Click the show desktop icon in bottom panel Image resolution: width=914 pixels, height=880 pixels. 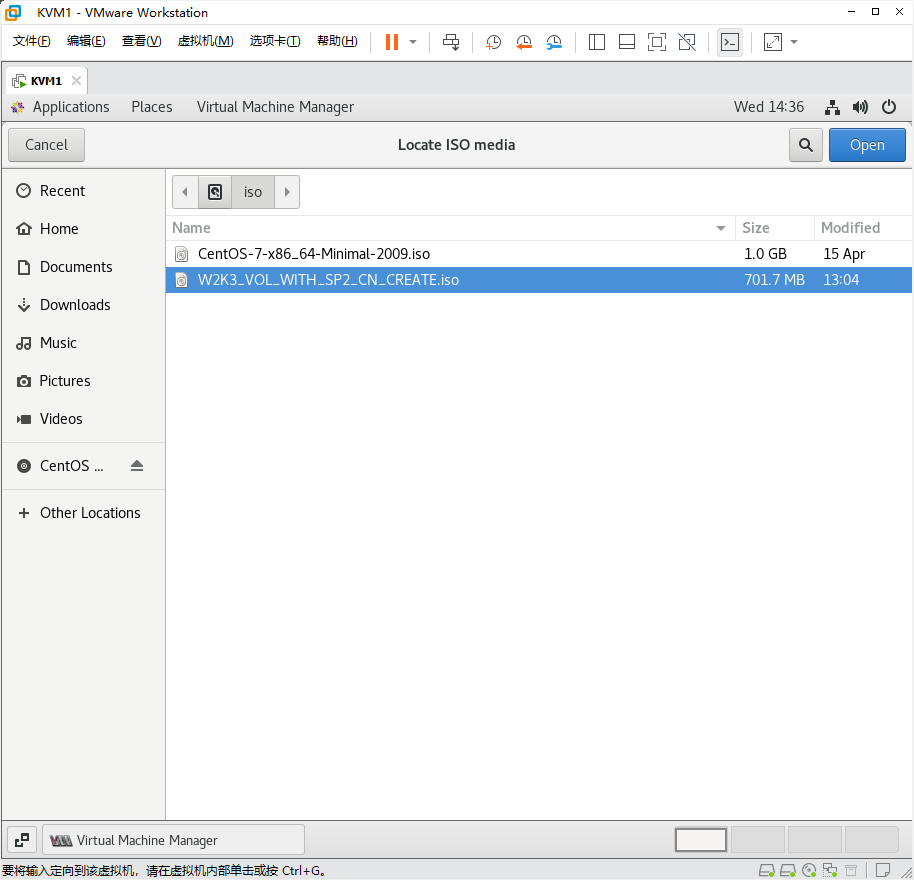pos(22,840)
